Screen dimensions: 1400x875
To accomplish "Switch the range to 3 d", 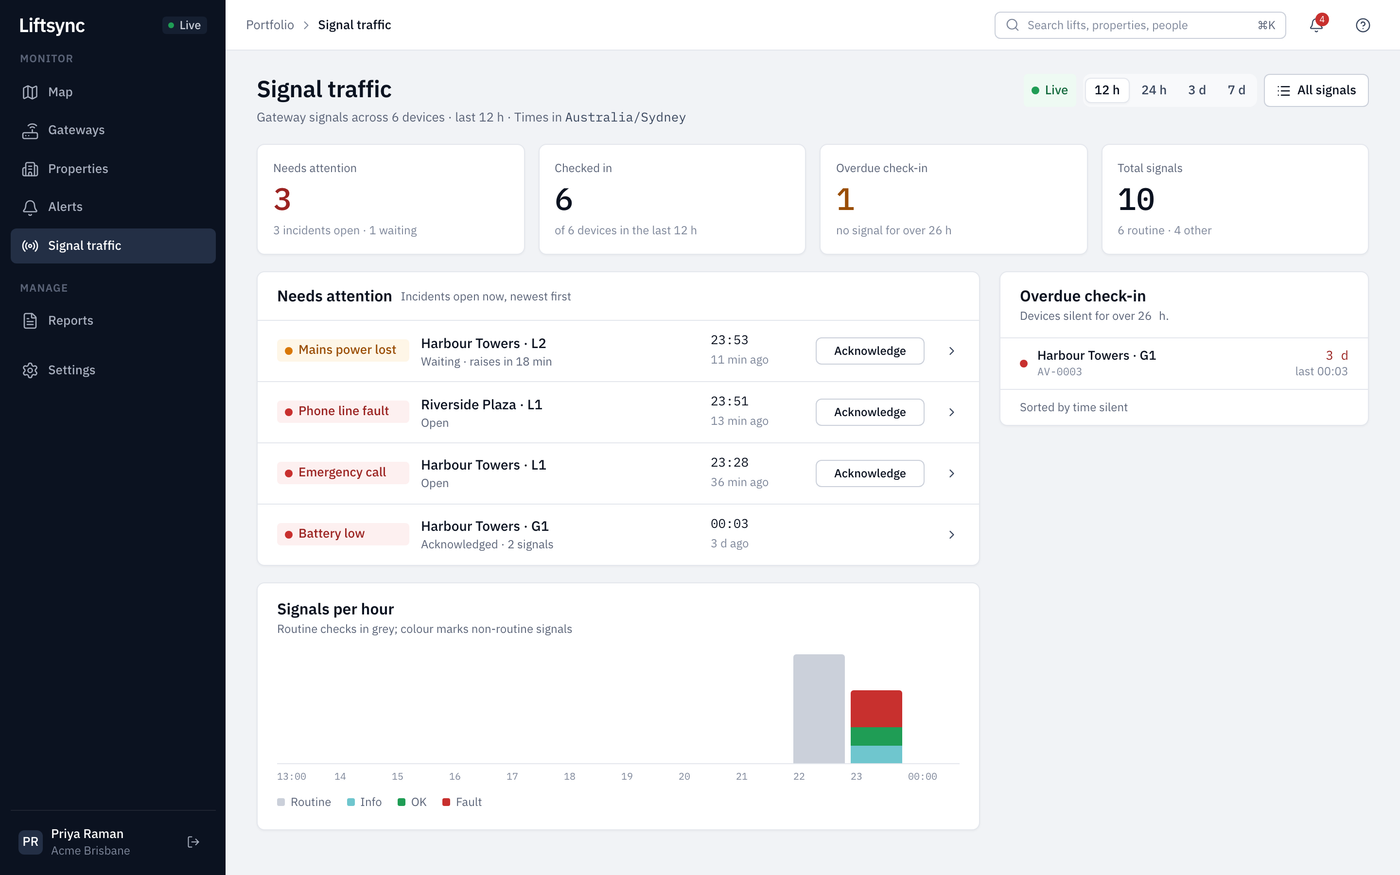I will click(x=1197, y=90).
